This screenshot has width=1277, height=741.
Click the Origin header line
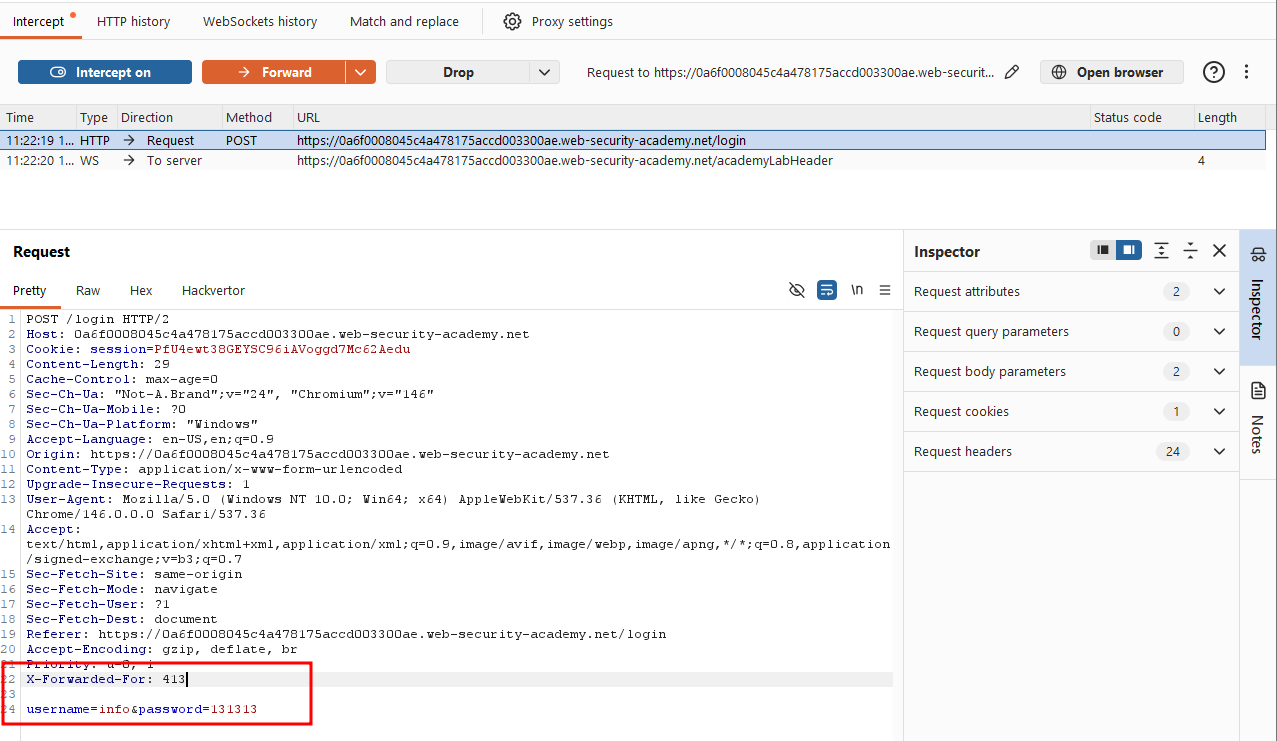pyautogui.click(x=318, y=454)
